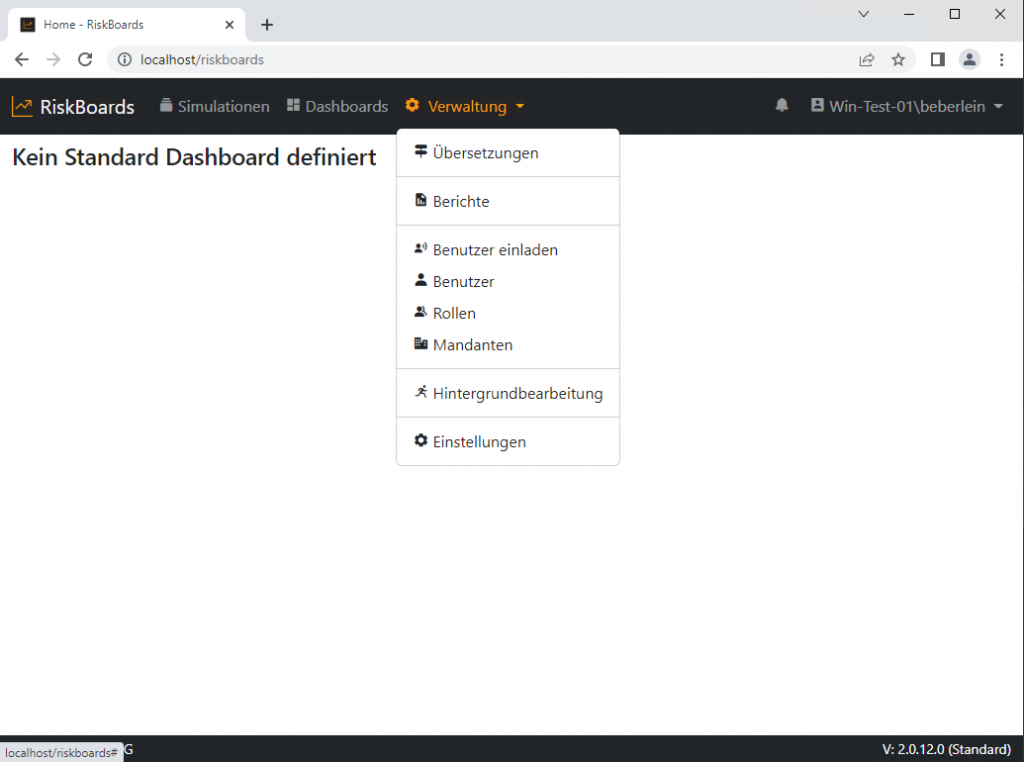Click the Verwaltung gear icon
Viewport: 1024px width, 762px height.
(x=412, y=105)
